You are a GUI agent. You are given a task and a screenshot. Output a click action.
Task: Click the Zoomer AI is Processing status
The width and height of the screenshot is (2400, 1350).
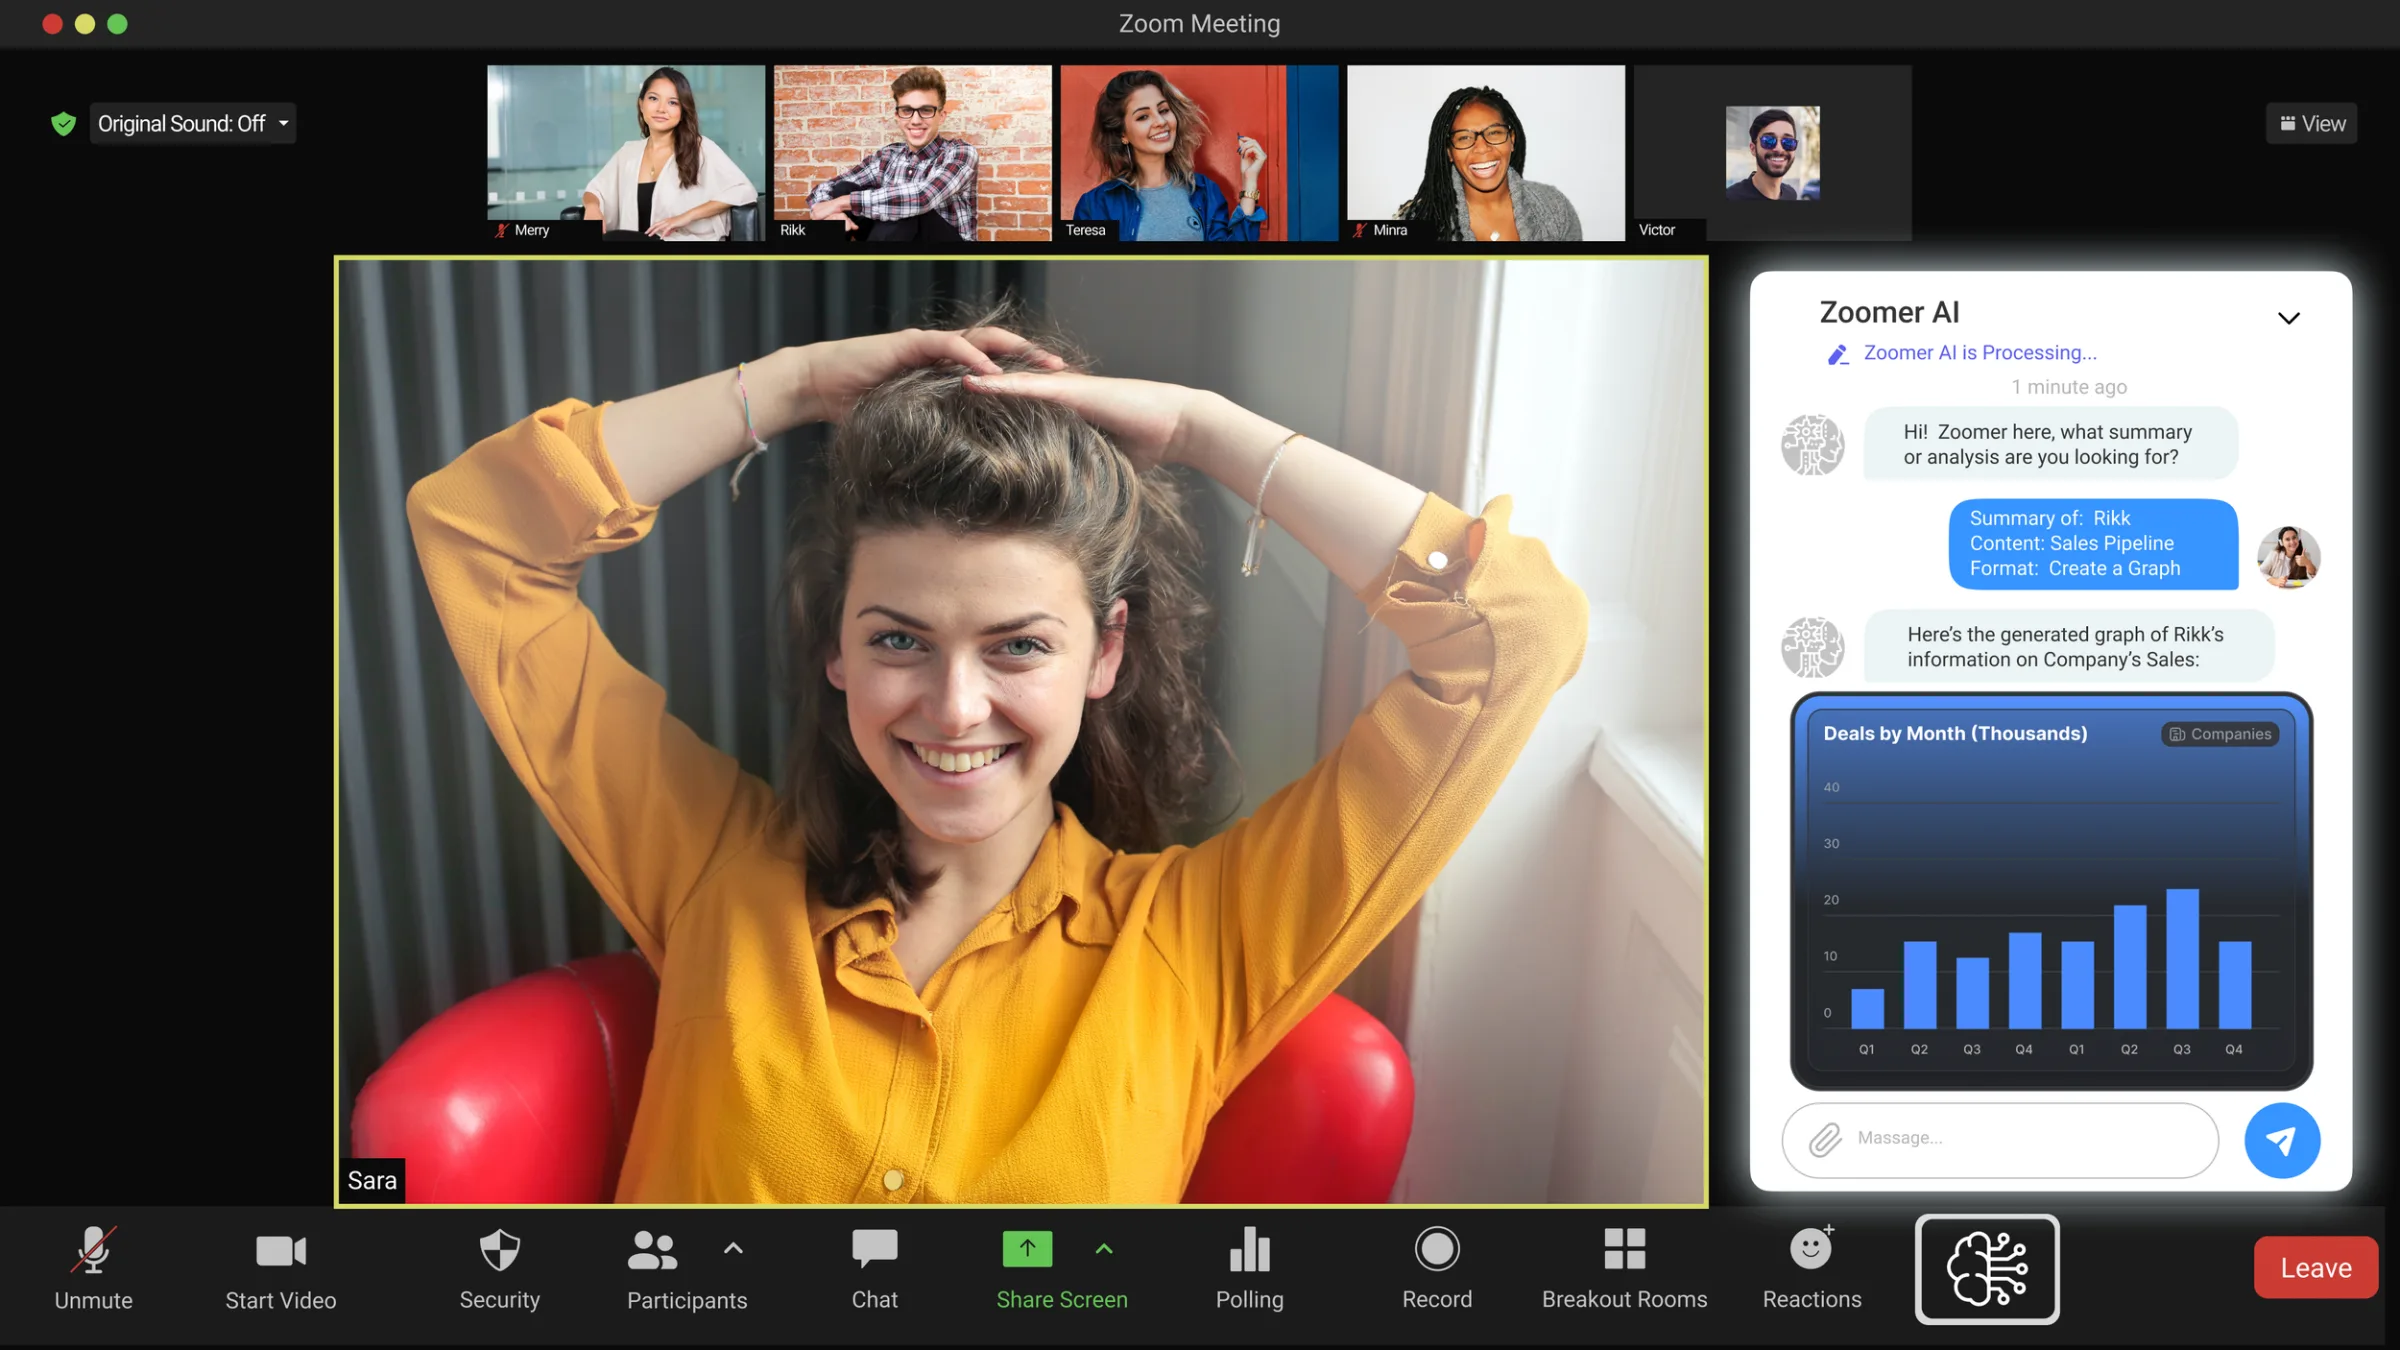(1980, 352)
